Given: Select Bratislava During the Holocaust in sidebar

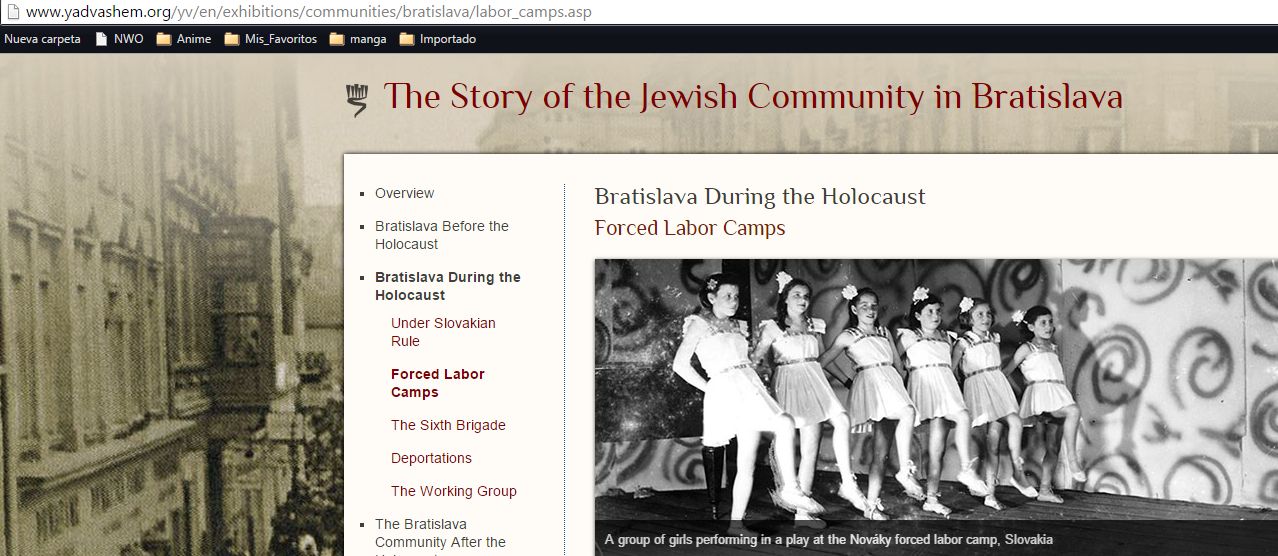Looking at the screenshot, I should (447, 286).
